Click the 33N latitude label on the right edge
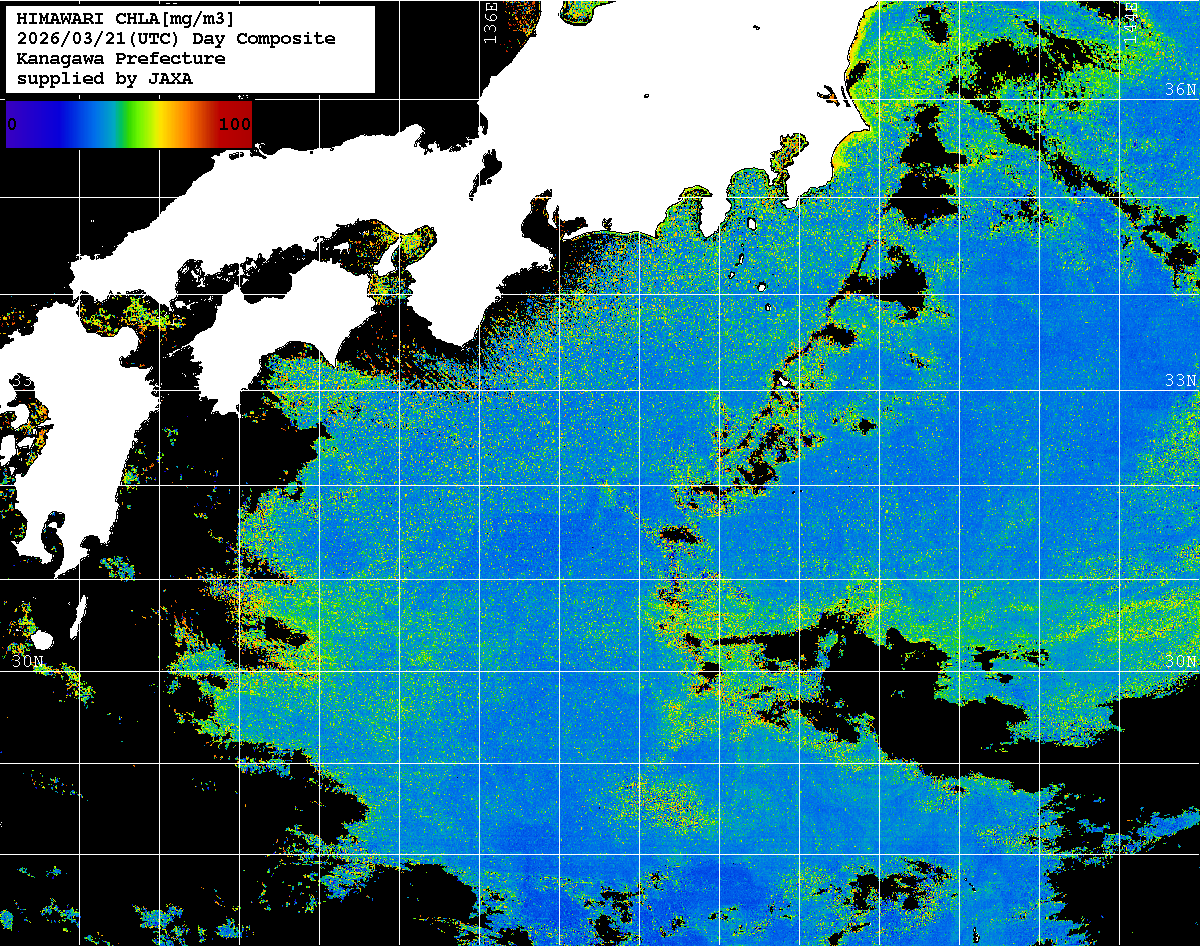 1180,381
